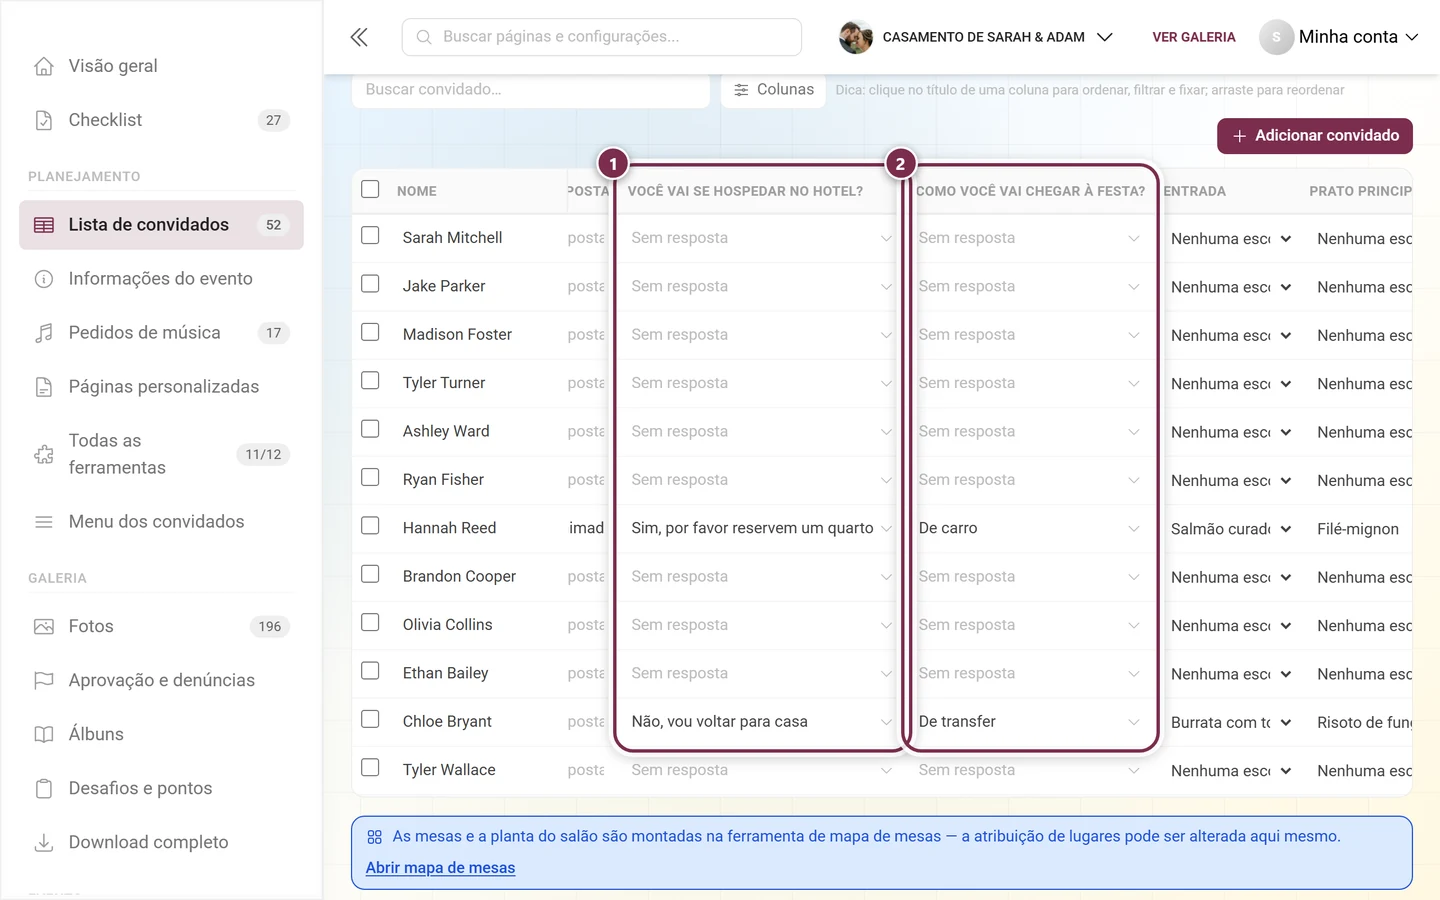The image size is (1440, 900).
Task: Open Chloe Bryant's De transfer dropdown
Action: pos(1029,722)
